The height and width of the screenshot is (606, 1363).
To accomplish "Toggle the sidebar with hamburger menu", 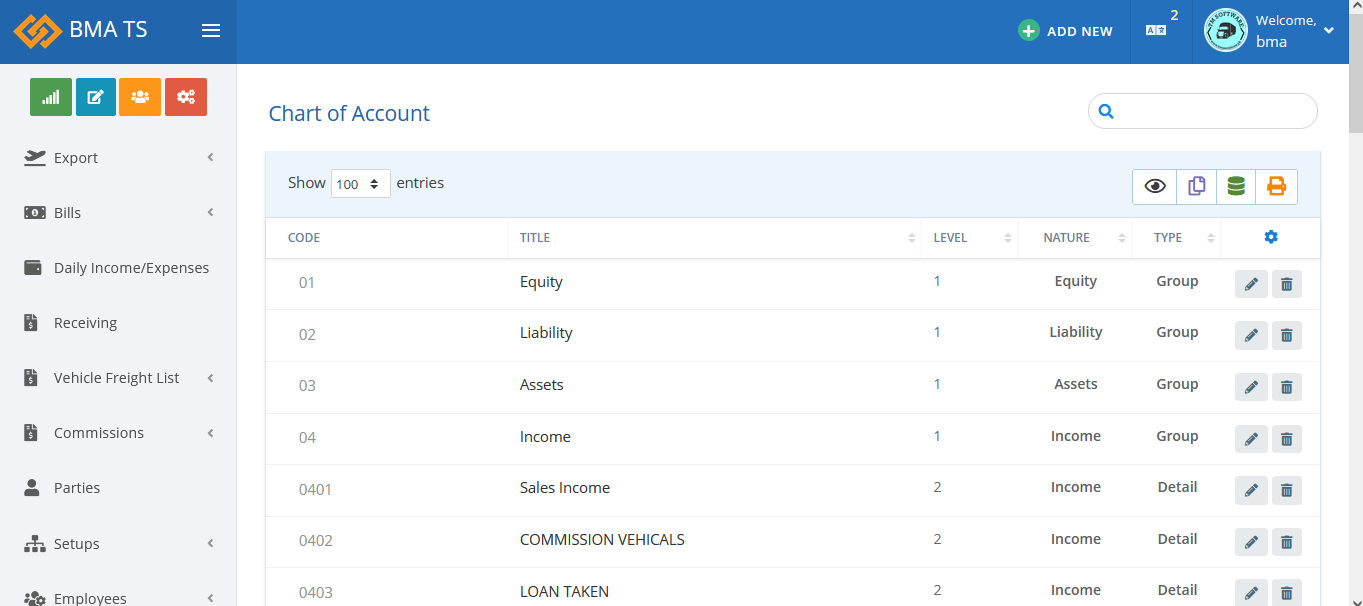I will coord(211,31).
